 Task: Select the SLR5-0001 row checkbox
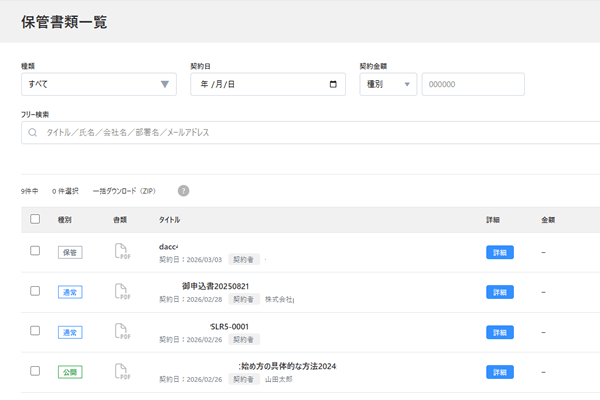coord(35,331)
